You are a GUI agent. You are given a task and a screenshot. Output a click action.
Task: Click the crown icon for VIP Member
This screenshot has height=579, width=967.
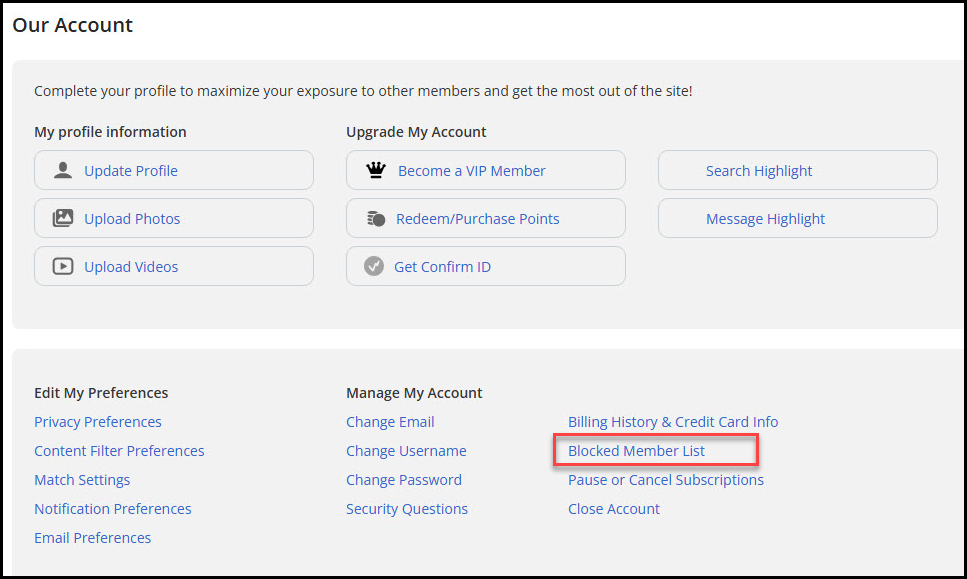[376, 170]
